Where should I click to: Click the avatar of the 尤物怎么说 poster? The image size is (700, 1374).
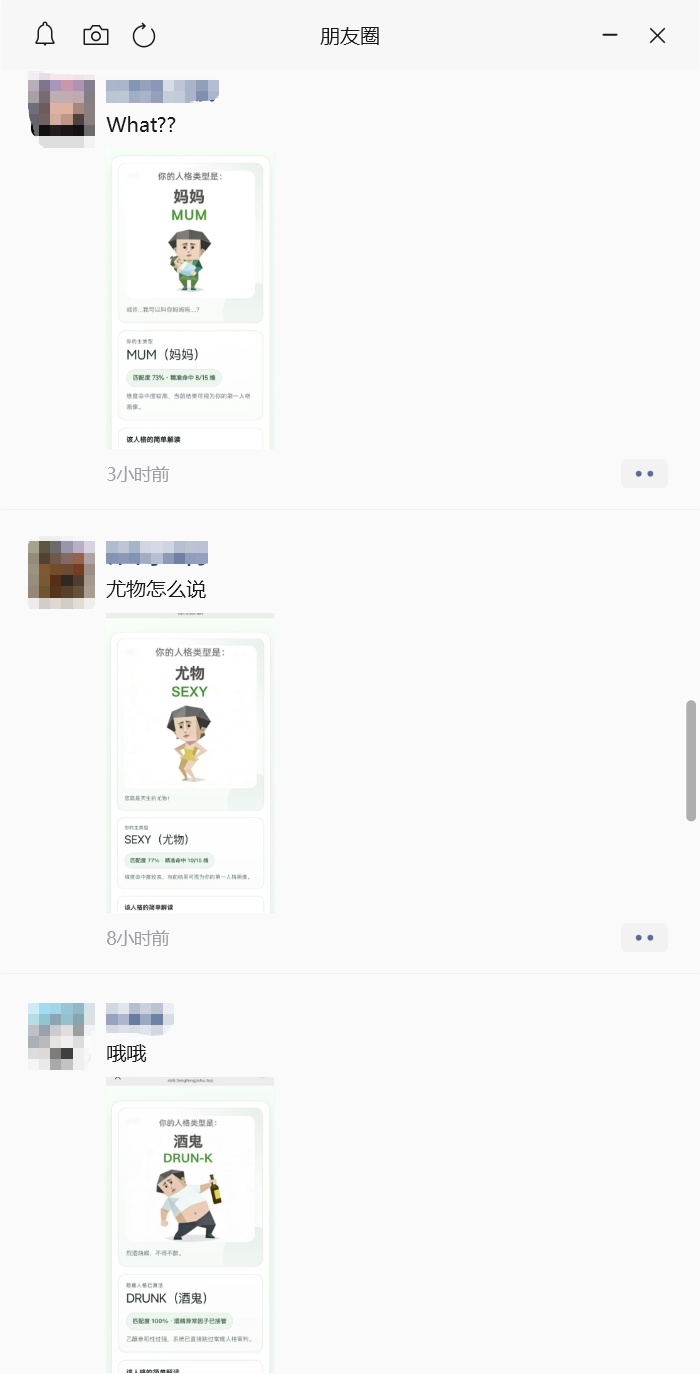(x=61, y=575)
